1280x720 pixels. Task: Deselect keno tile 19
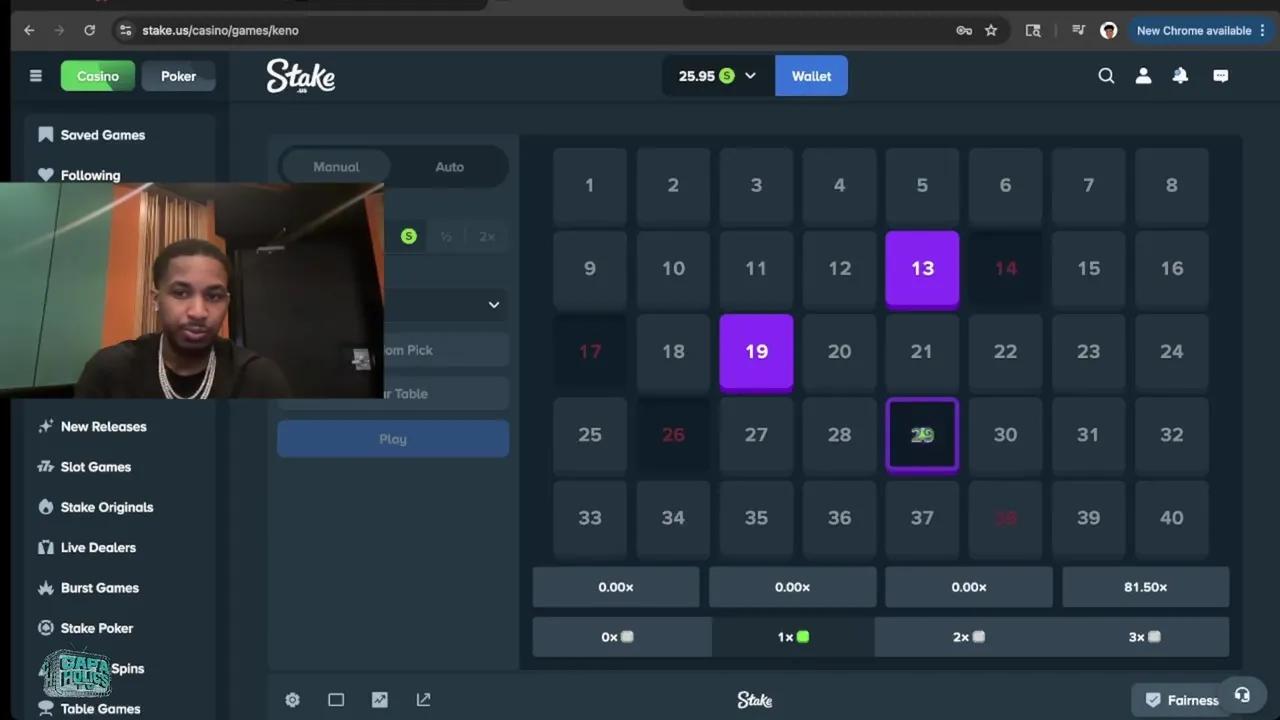coord(756,351)
